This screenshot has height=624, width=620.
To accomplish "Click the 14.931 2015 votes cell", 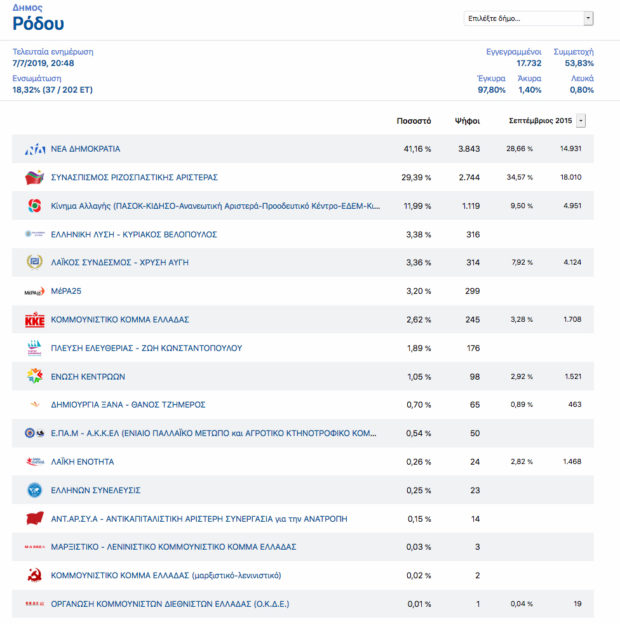I will pyautogui.click(x=571, y=148).
